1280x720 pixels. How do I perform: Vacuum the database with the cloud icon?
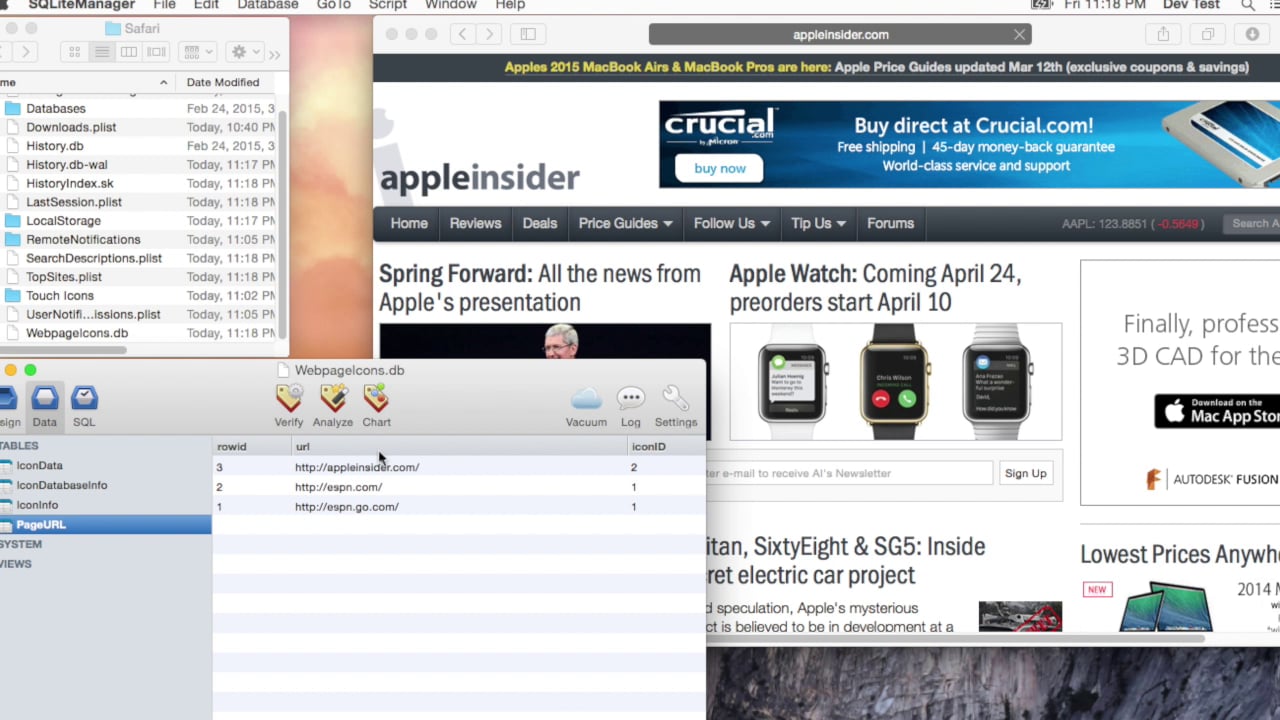586,406
